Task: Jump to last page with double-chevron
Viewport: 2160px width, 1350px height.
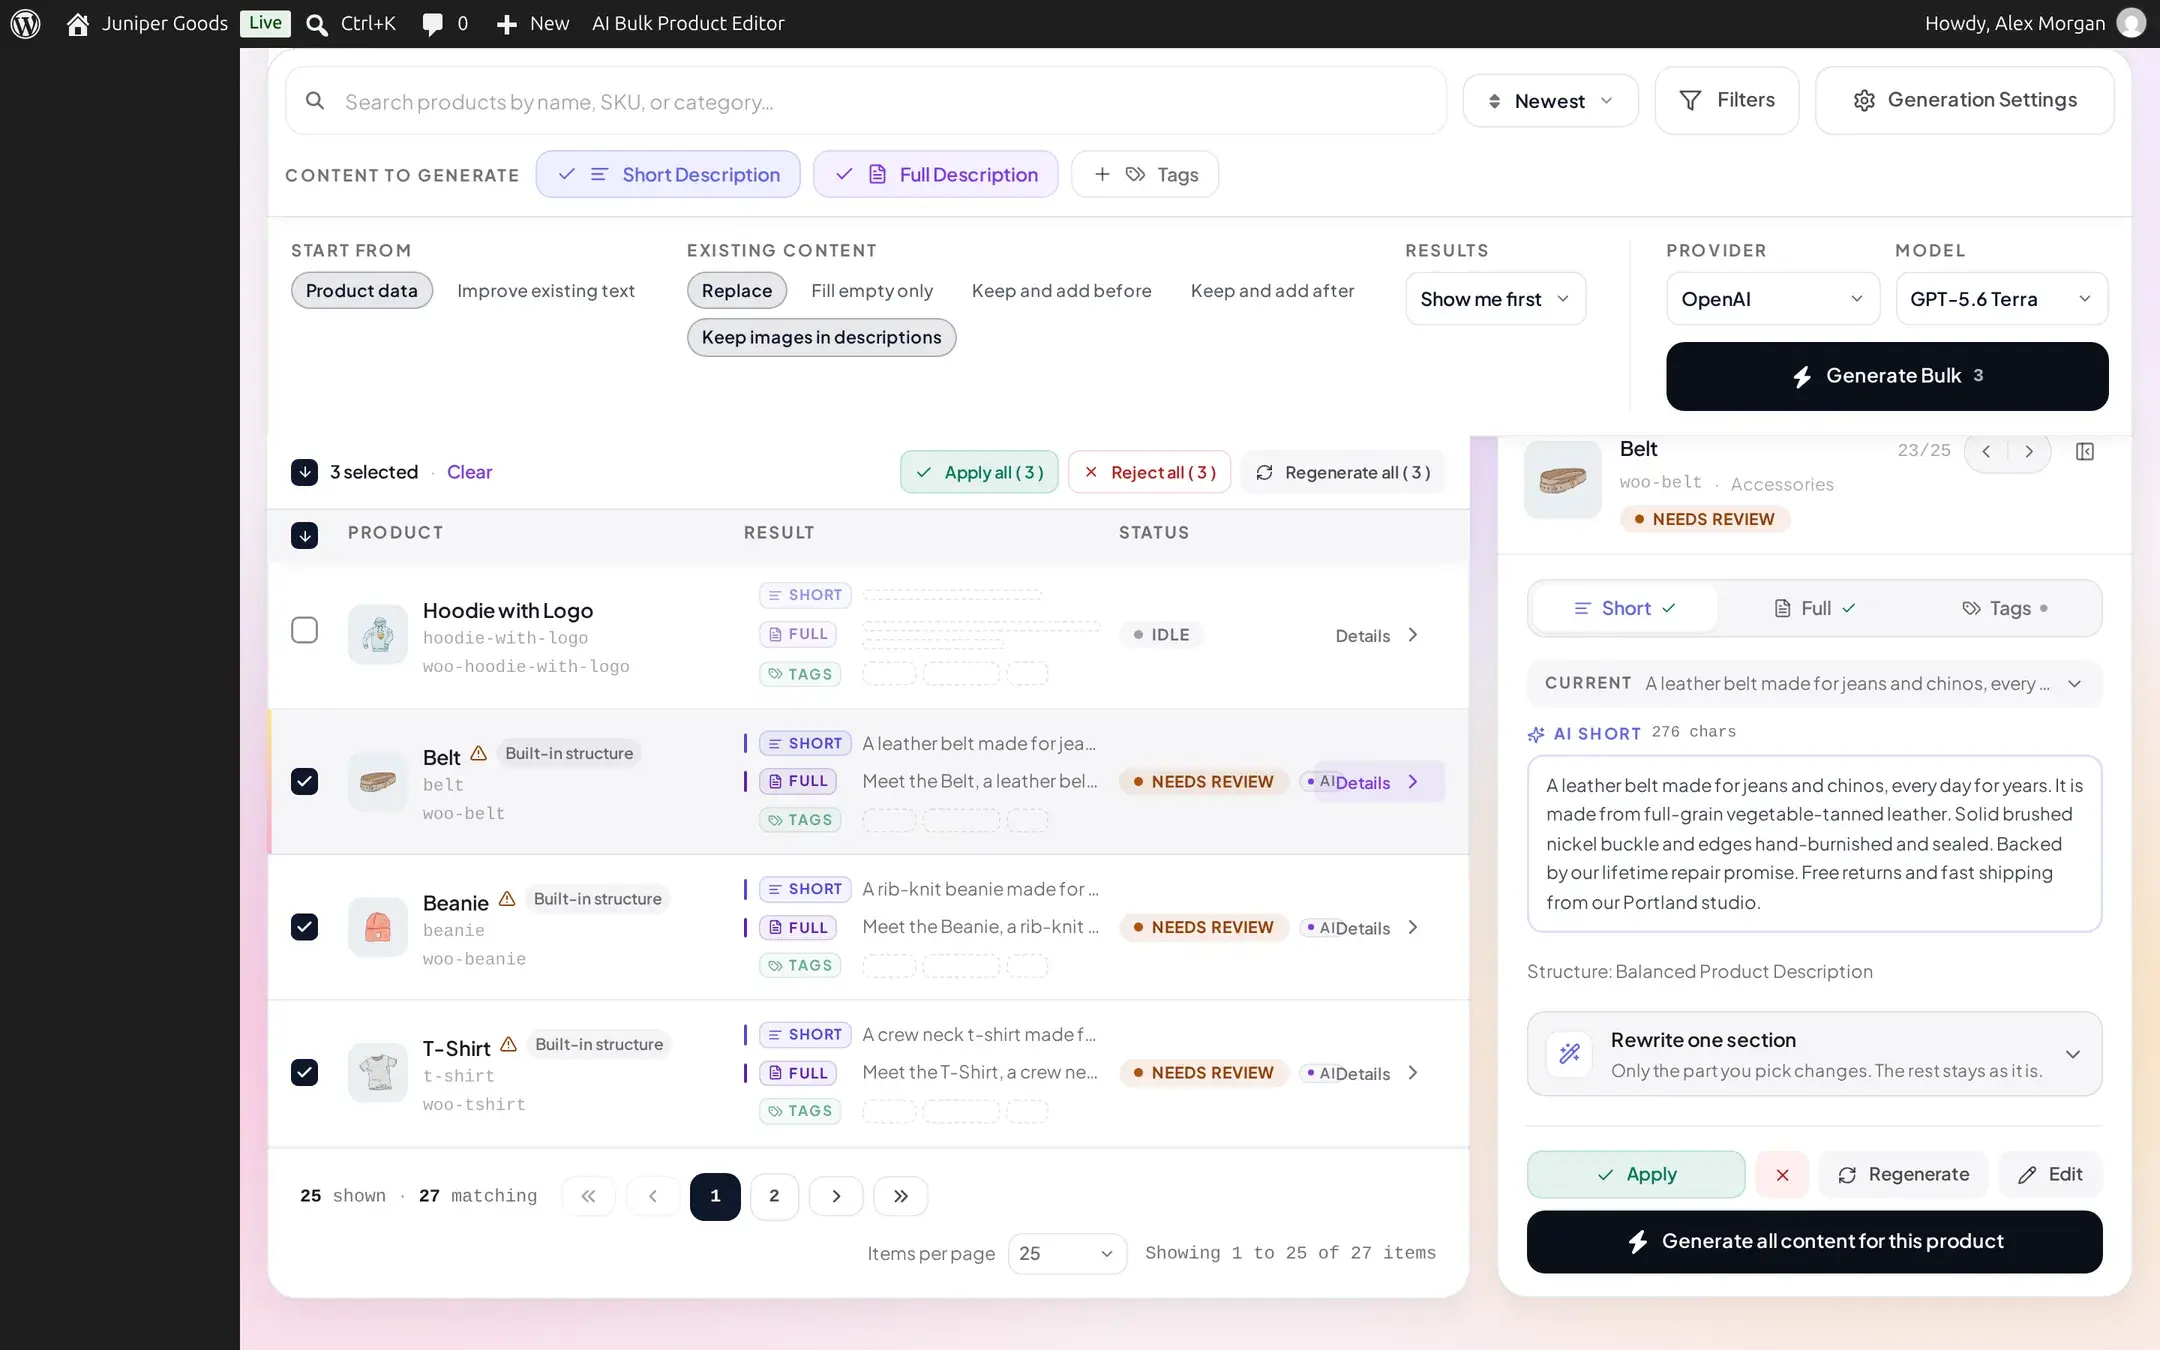Action: coord(900,1196)
